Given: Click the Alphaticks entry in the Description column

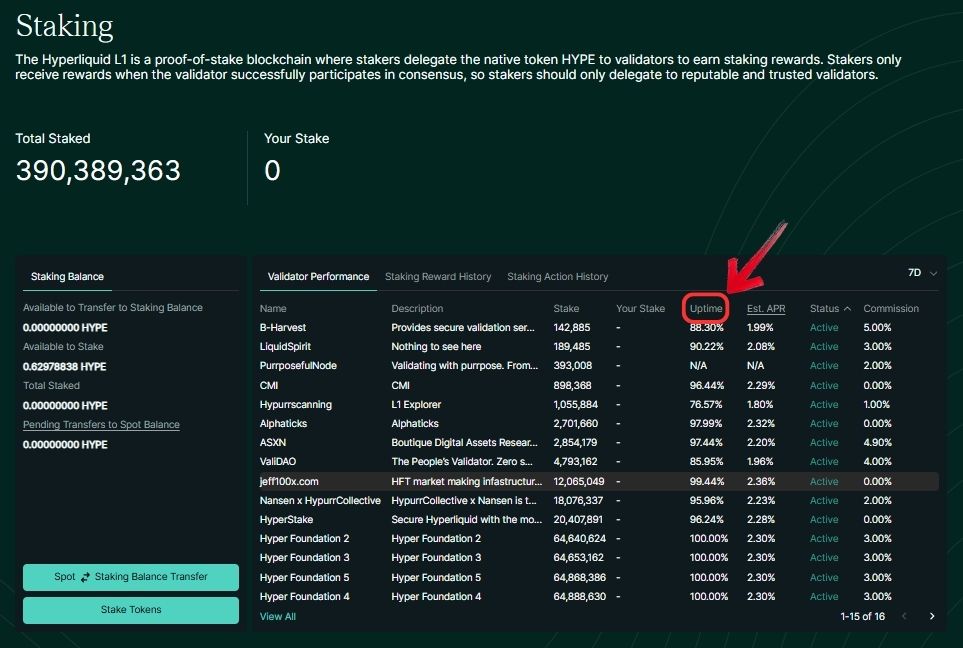Looking at the screenshot, I should tap(415, 423).
